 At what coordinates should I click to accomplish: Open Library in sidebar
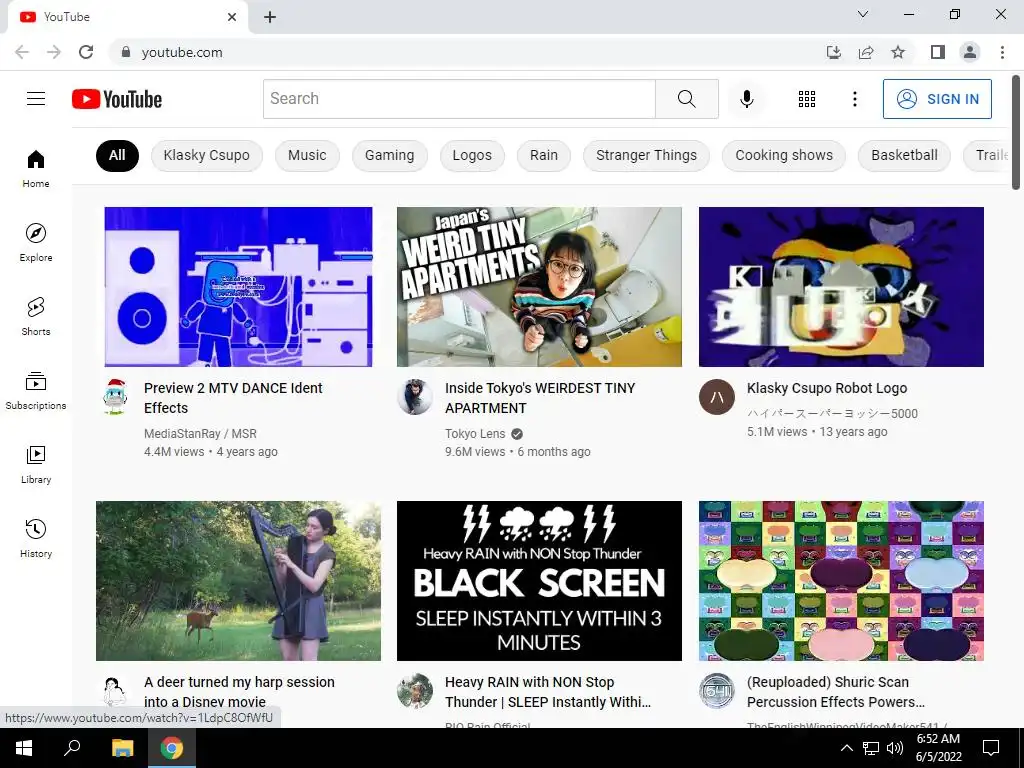(x=36, y=464)
